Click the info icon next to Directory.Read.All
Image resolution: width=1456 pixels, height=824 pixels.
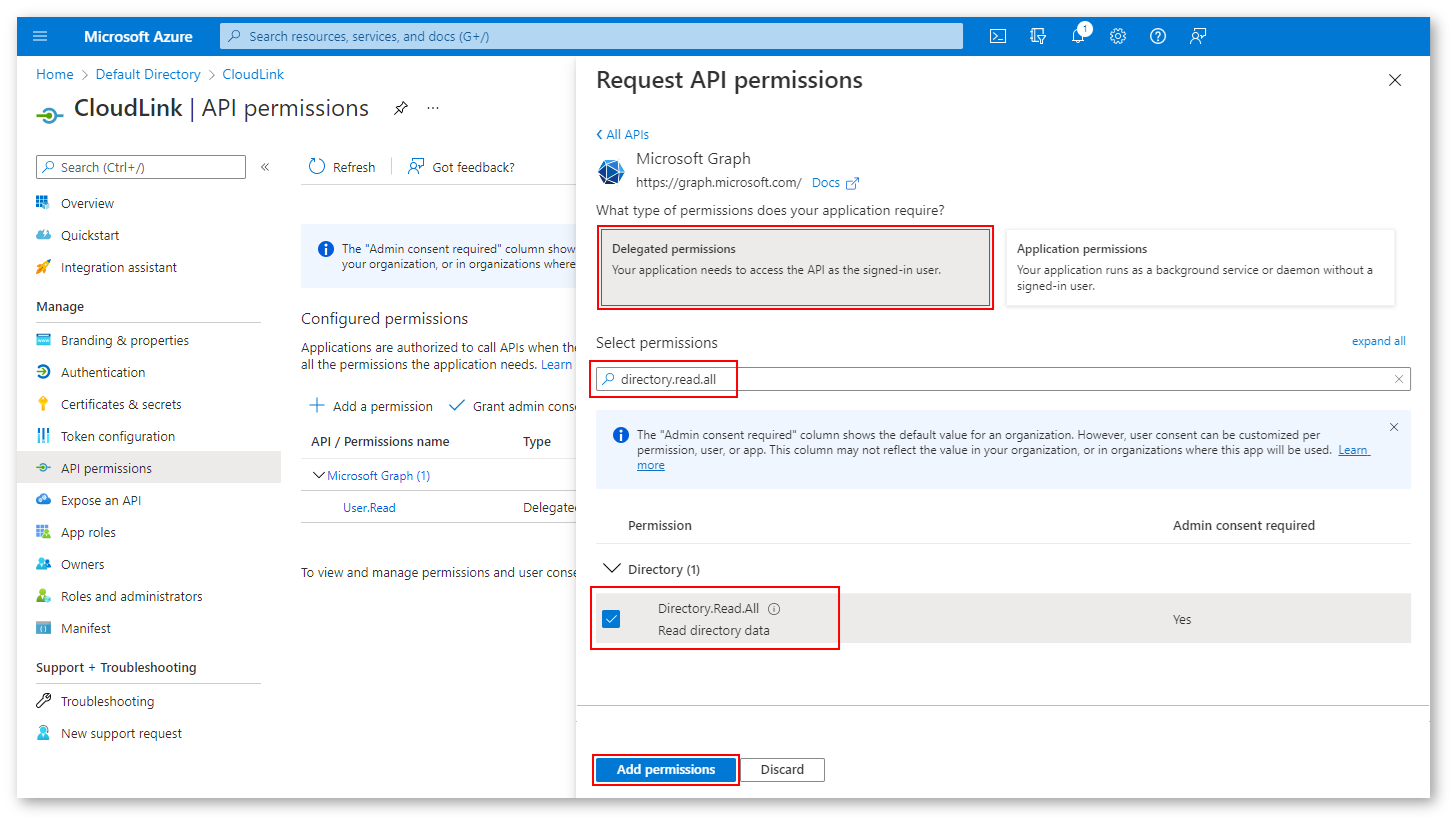[x=774, y=609]
